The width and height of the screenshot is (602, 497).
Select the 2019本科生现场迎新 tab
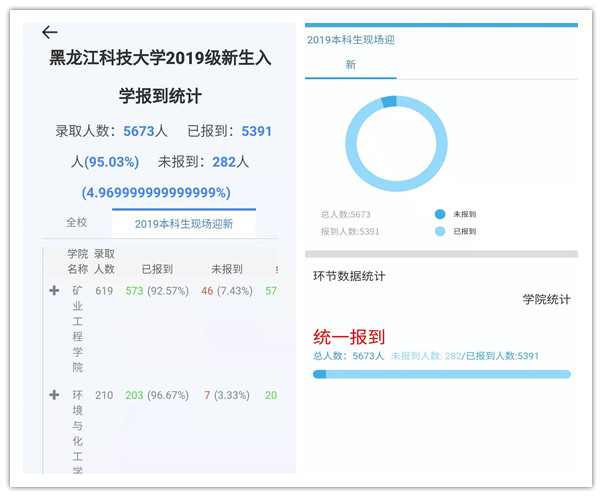tap(184, 224)
